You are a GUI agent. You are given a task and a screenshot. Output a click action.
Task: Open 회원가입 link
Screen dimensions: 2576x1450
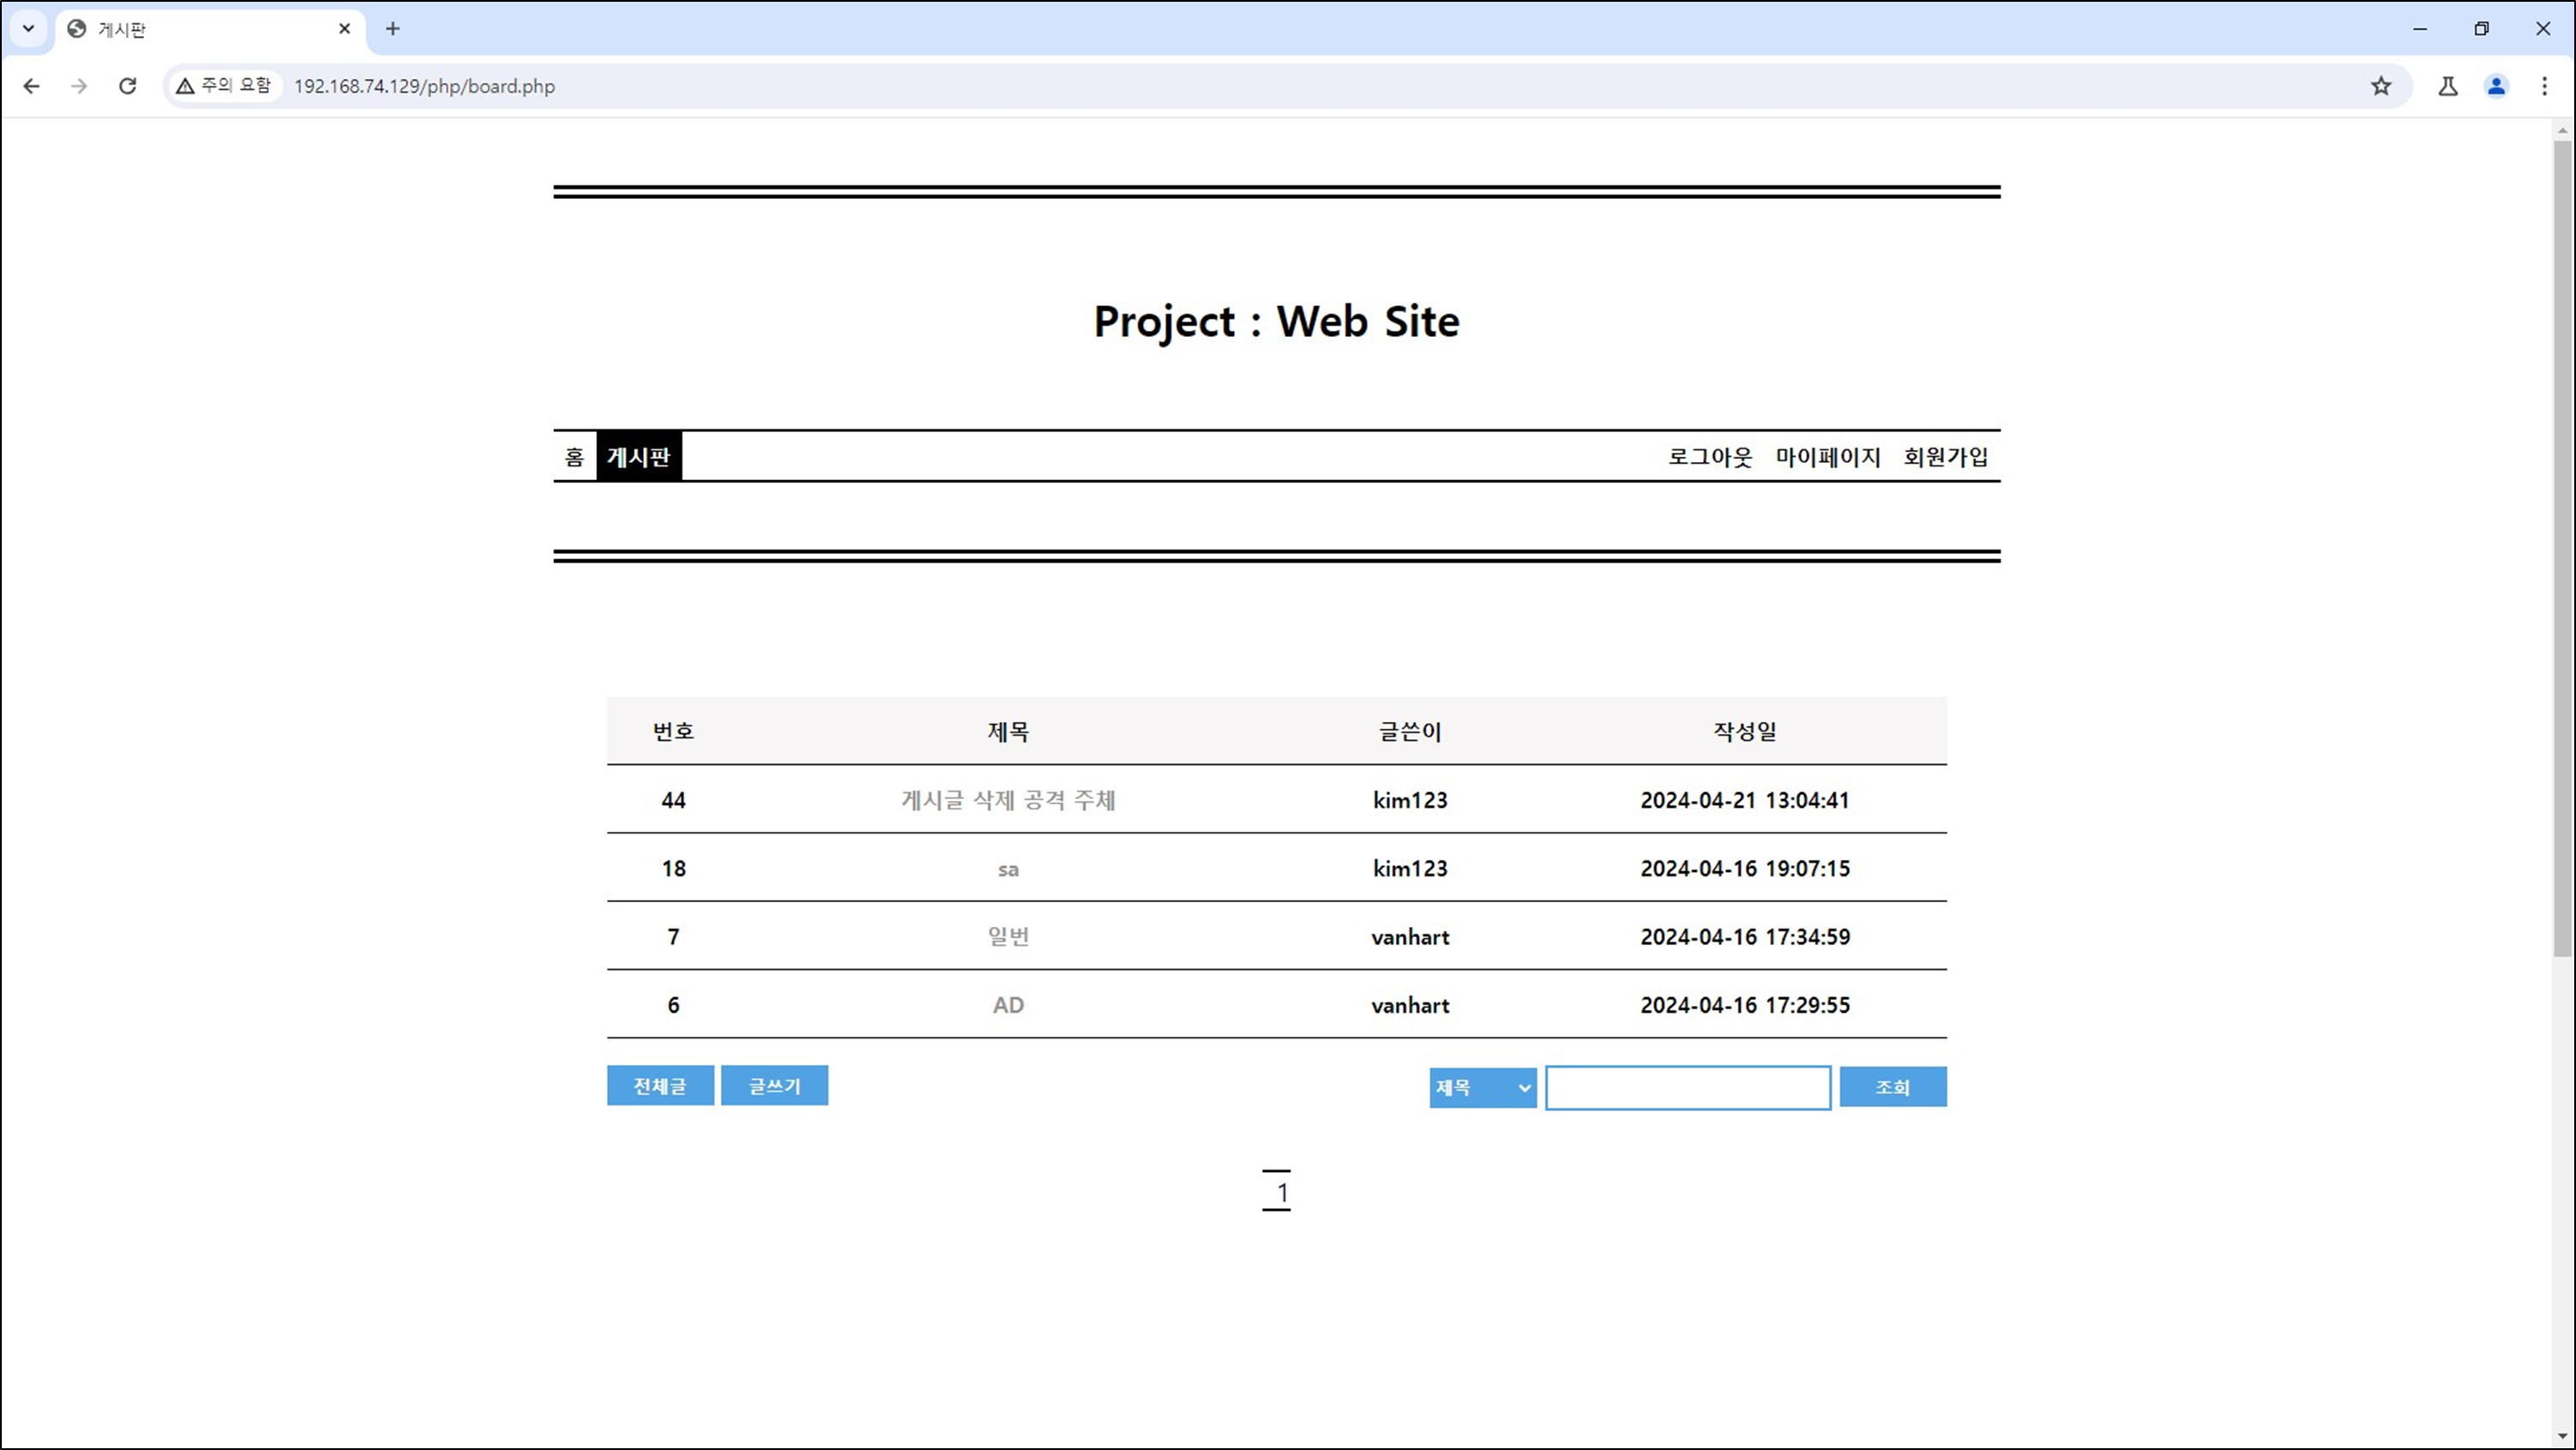[1946, 457]
